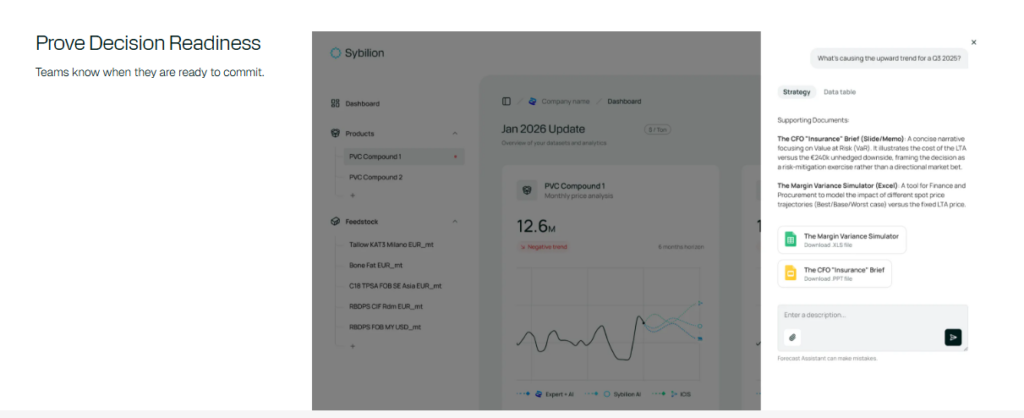Download The CFO "Insurance" Brief file

click(846, 274)
